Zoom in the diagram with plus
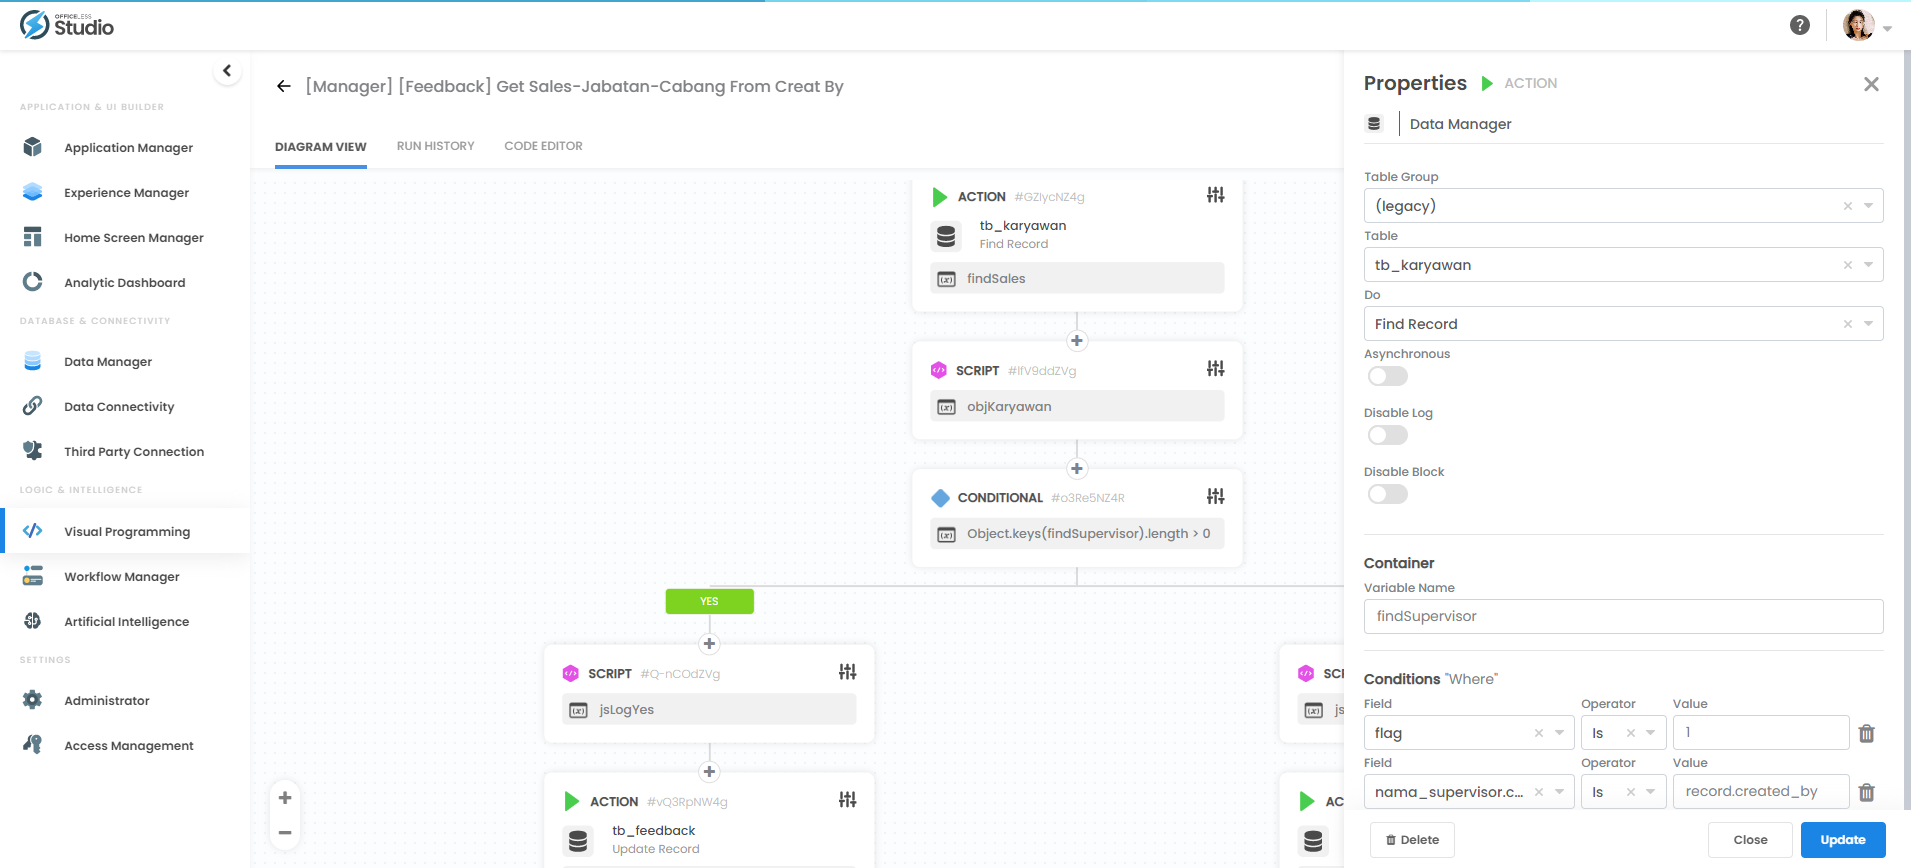 click(x=285, y=798)
